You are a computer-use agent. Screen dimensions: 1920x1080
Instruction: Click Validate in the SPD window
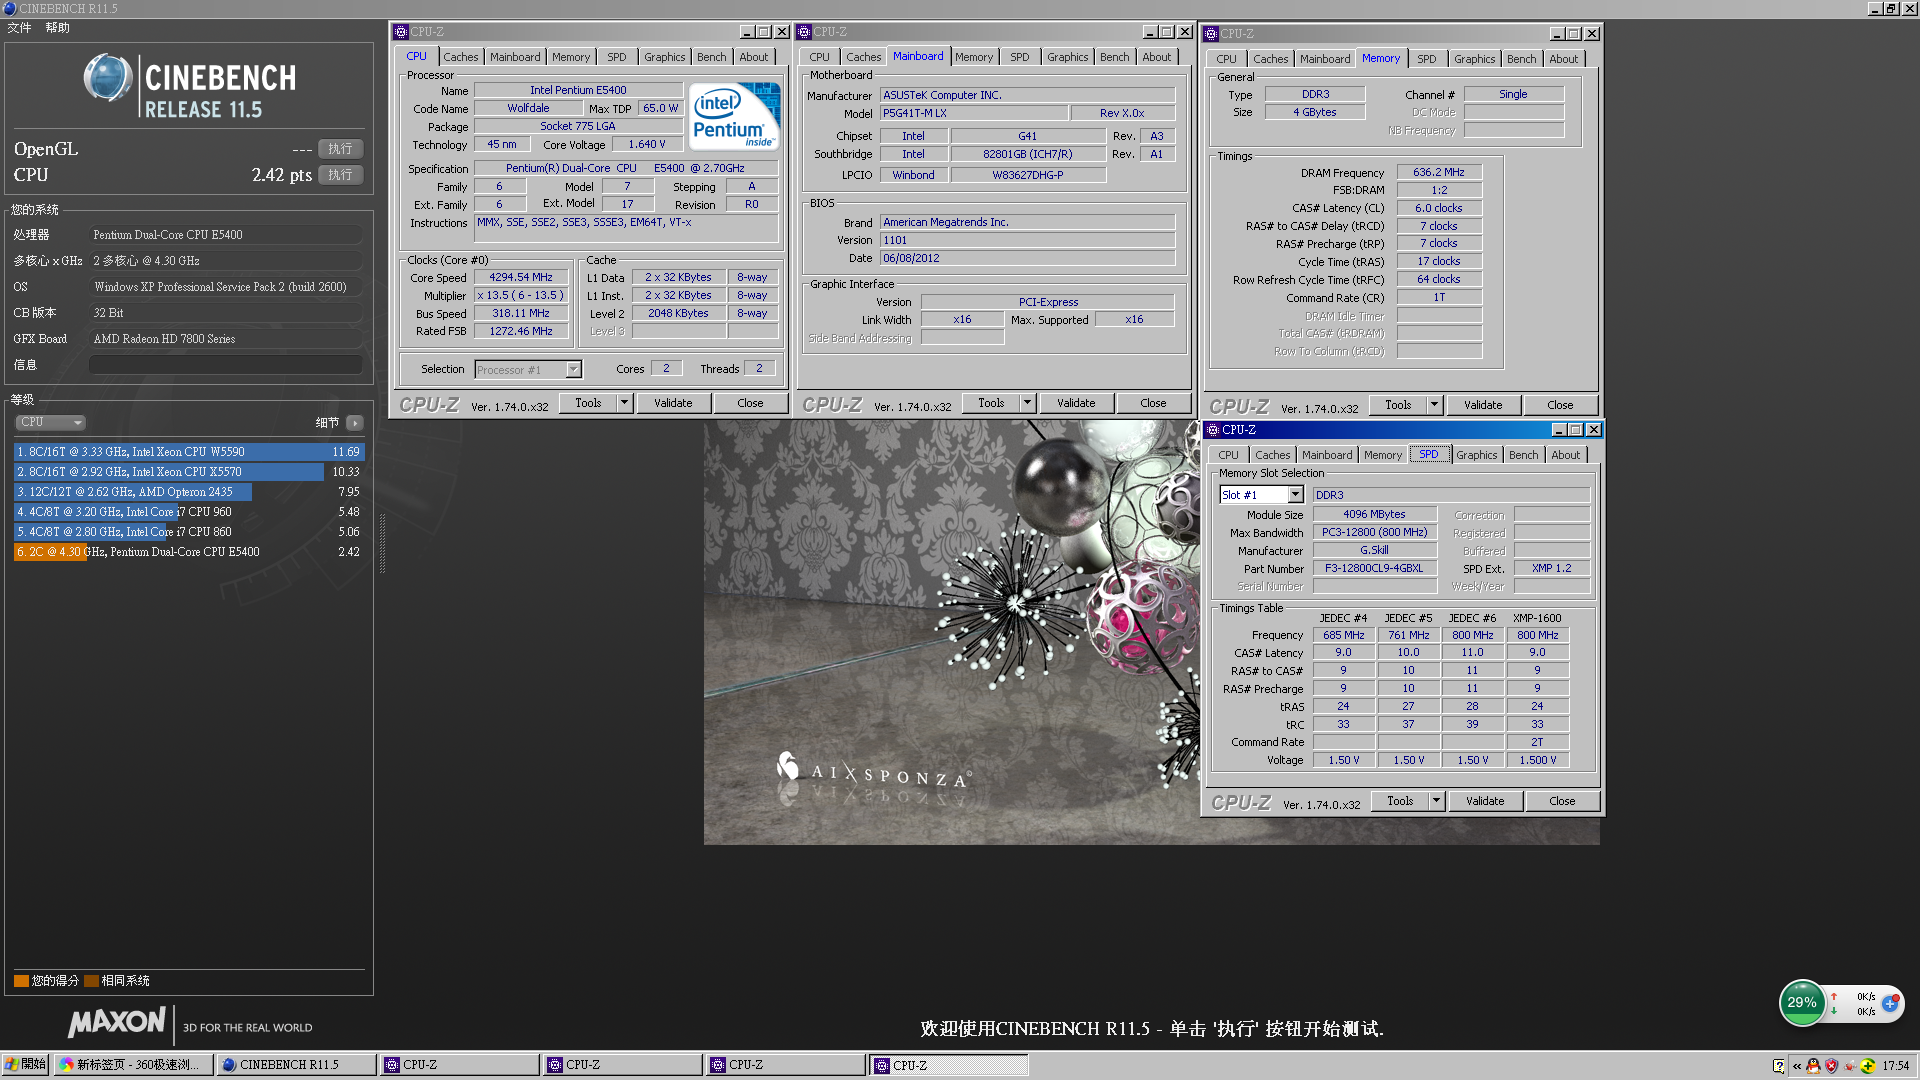[x=1485, y=801]
